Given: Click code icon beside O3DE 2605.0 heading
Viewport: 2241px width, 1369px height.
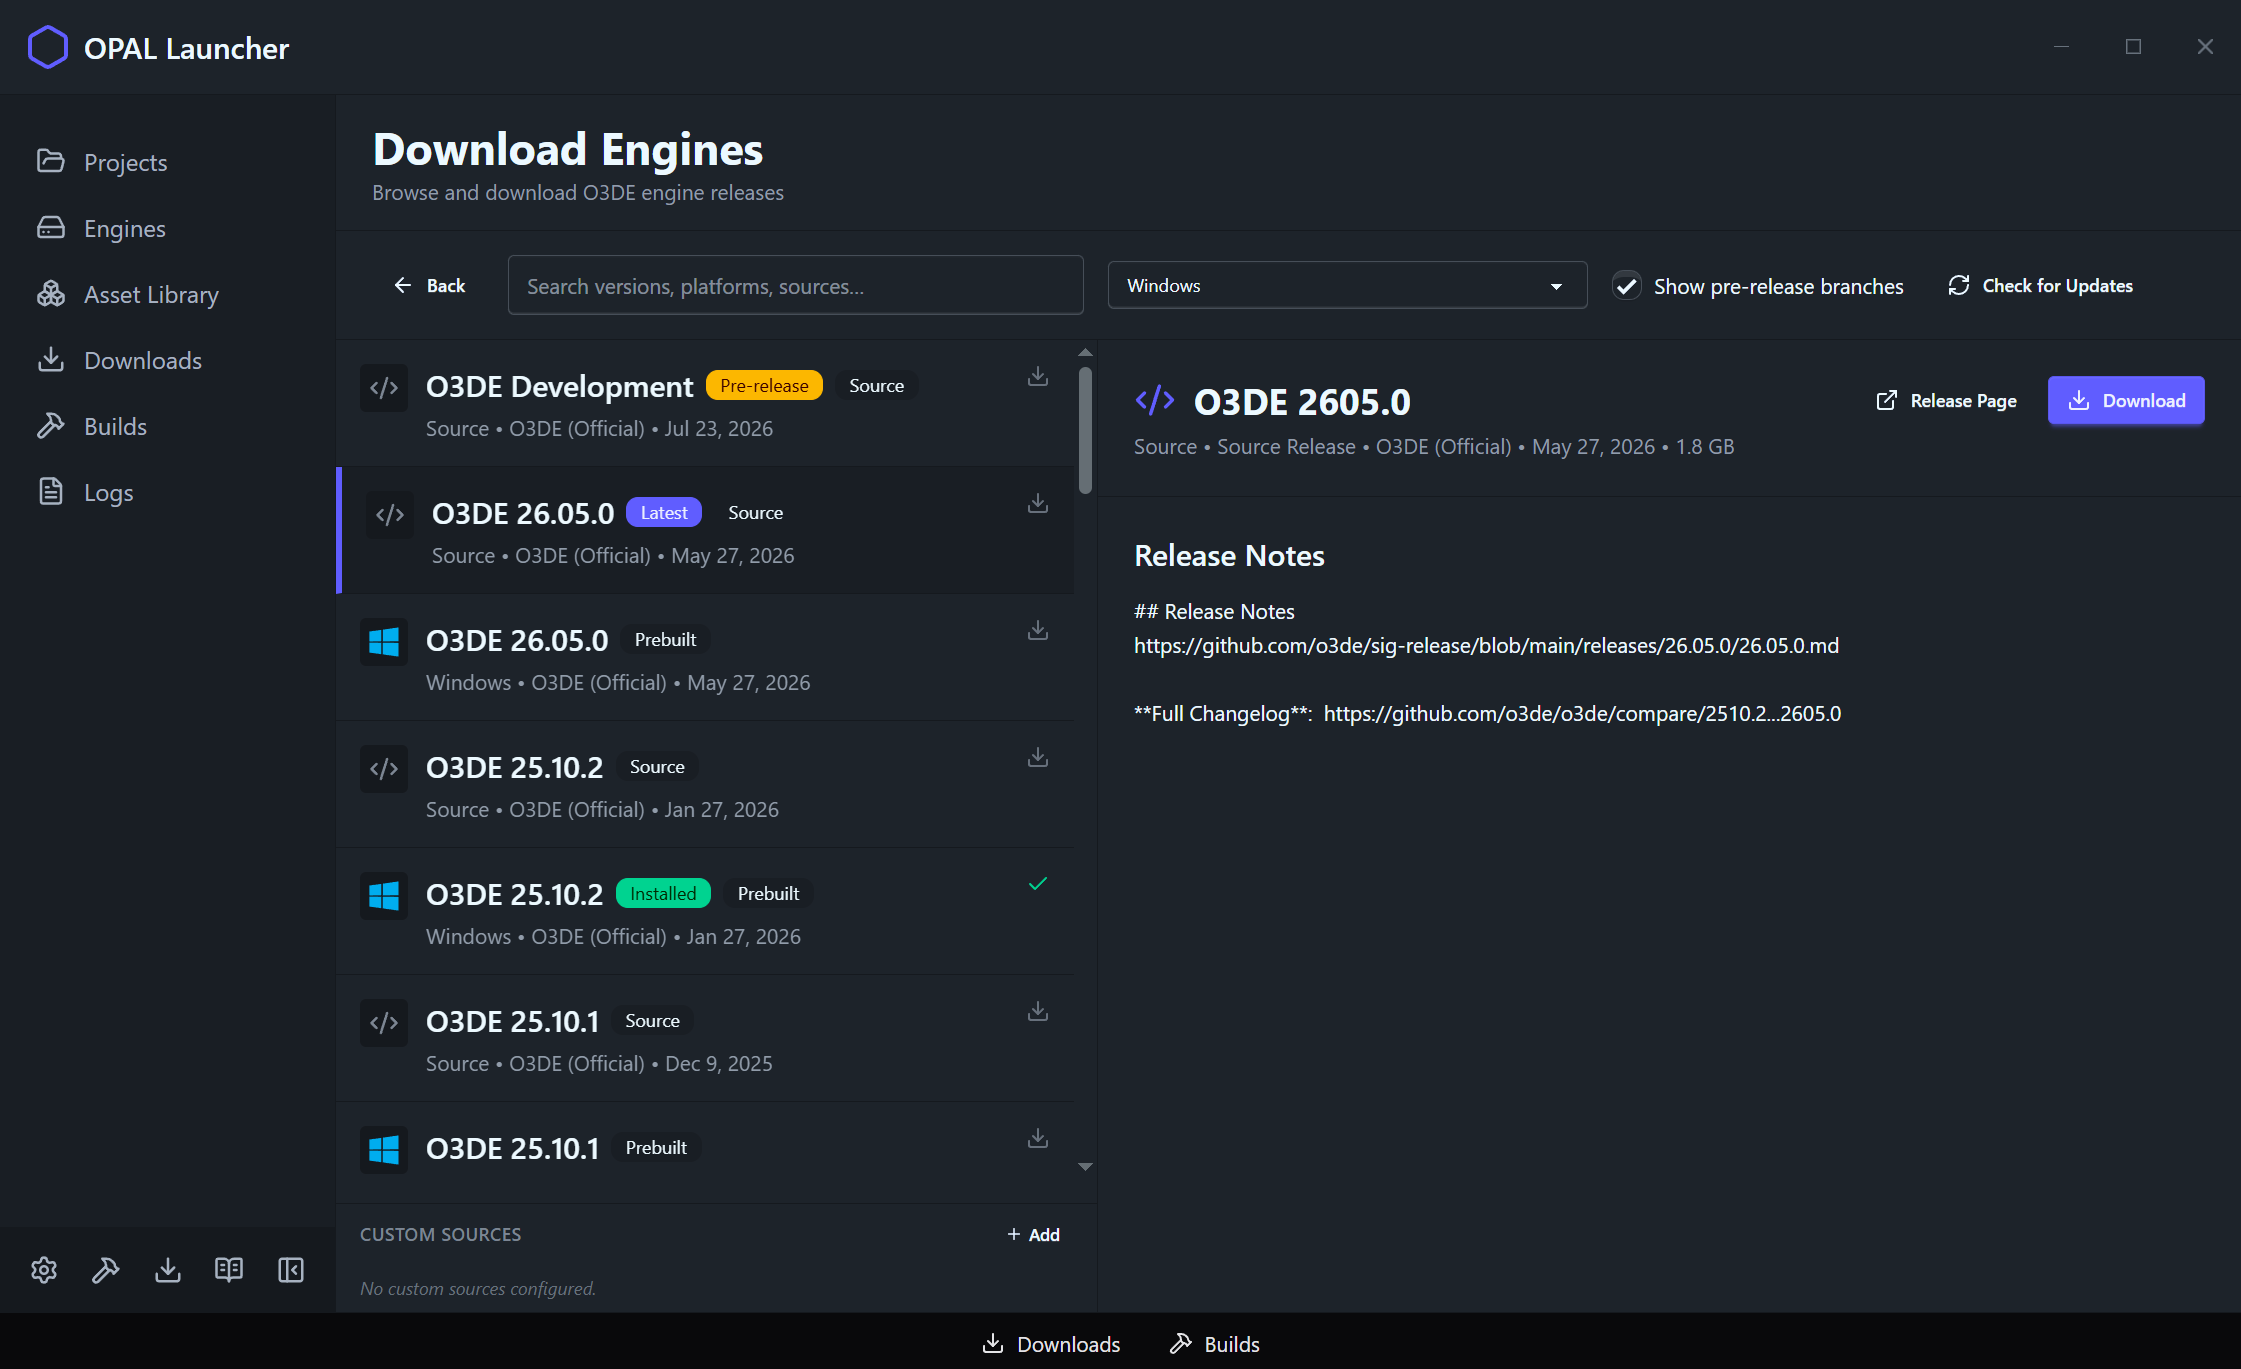Looking at the screenshot, I should pyautogui.click(x=1155, y=401).
